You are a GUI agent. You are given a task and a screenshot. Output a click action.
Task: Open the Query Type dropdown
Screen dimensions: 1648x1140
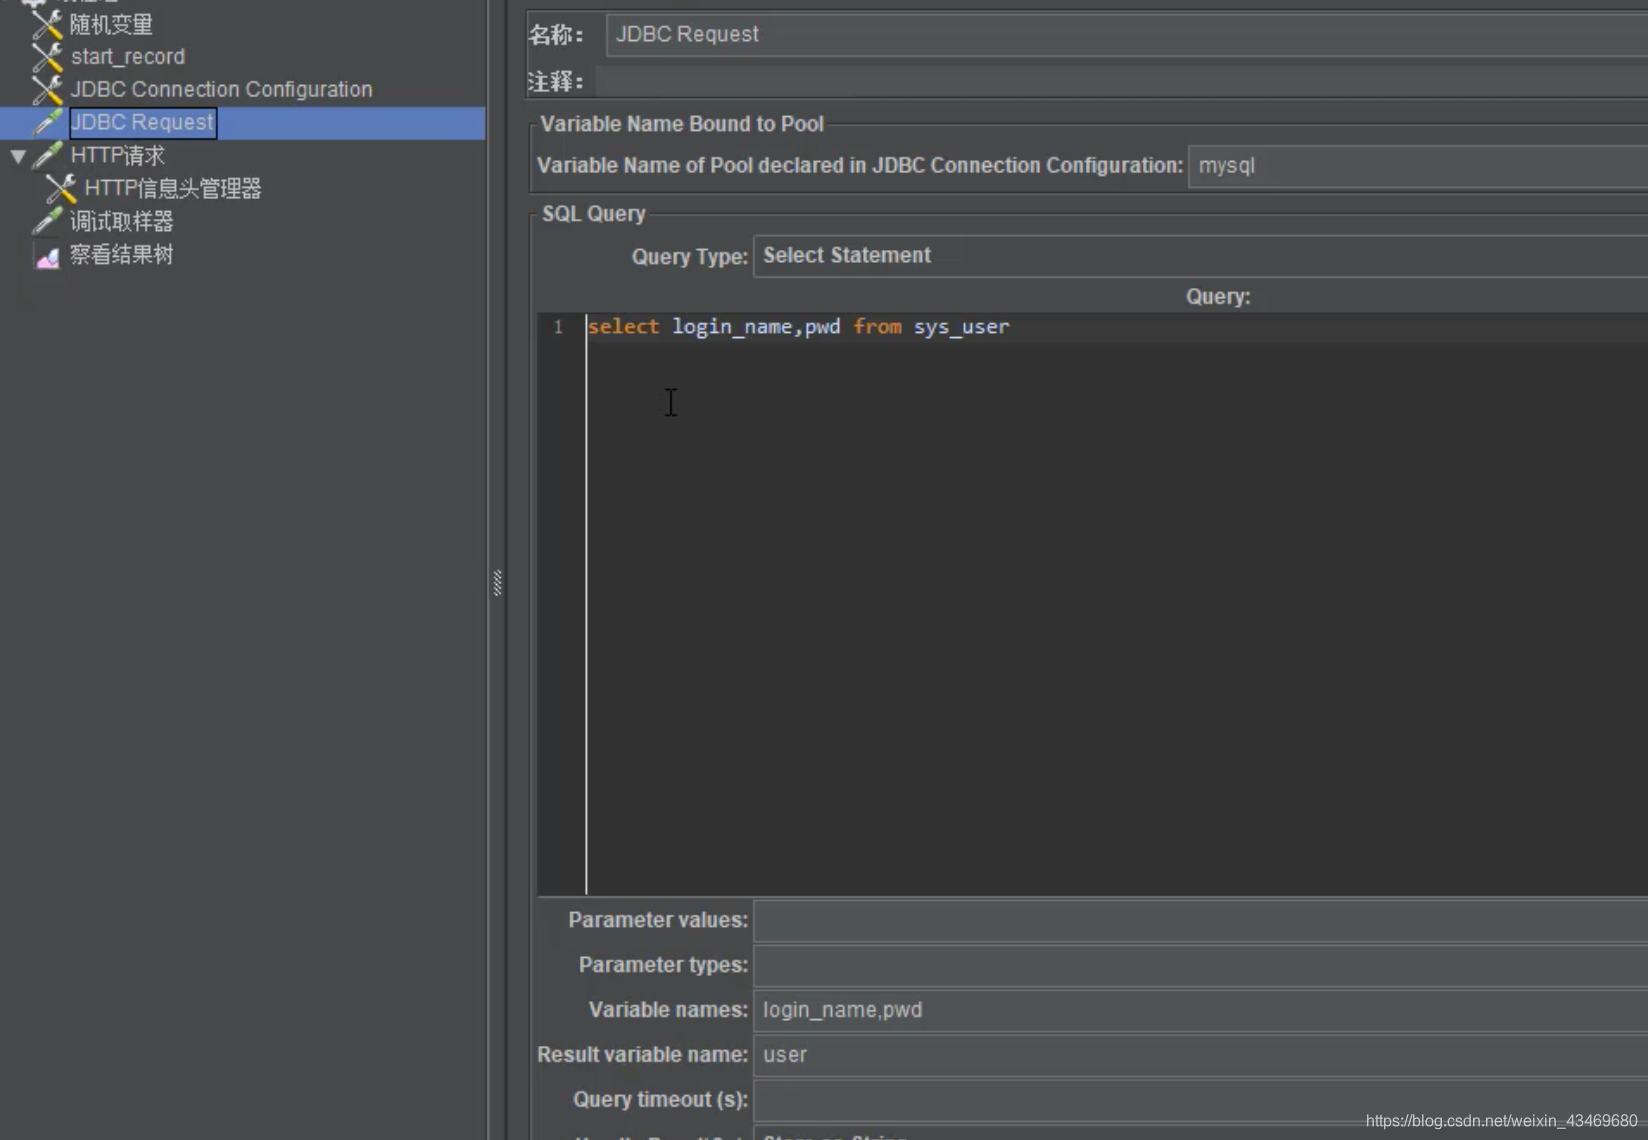point(1200,256)
